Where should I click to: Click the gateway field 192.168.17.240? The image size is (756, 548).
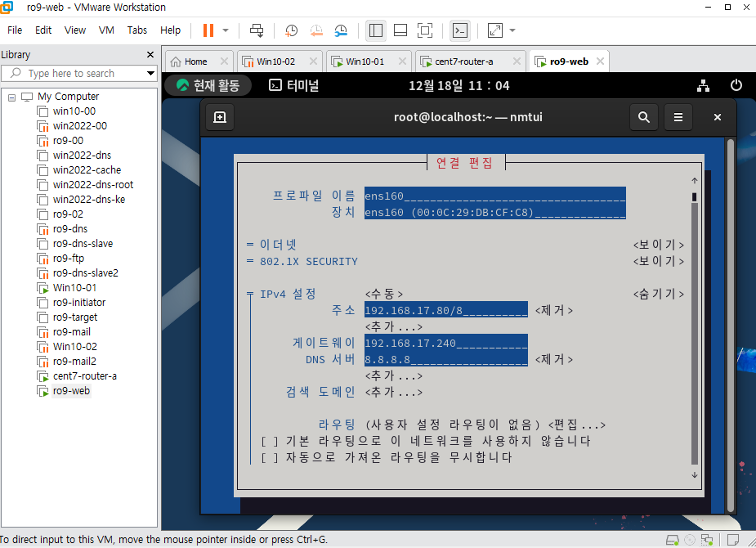pyautogui.click(x=446, y=343)
